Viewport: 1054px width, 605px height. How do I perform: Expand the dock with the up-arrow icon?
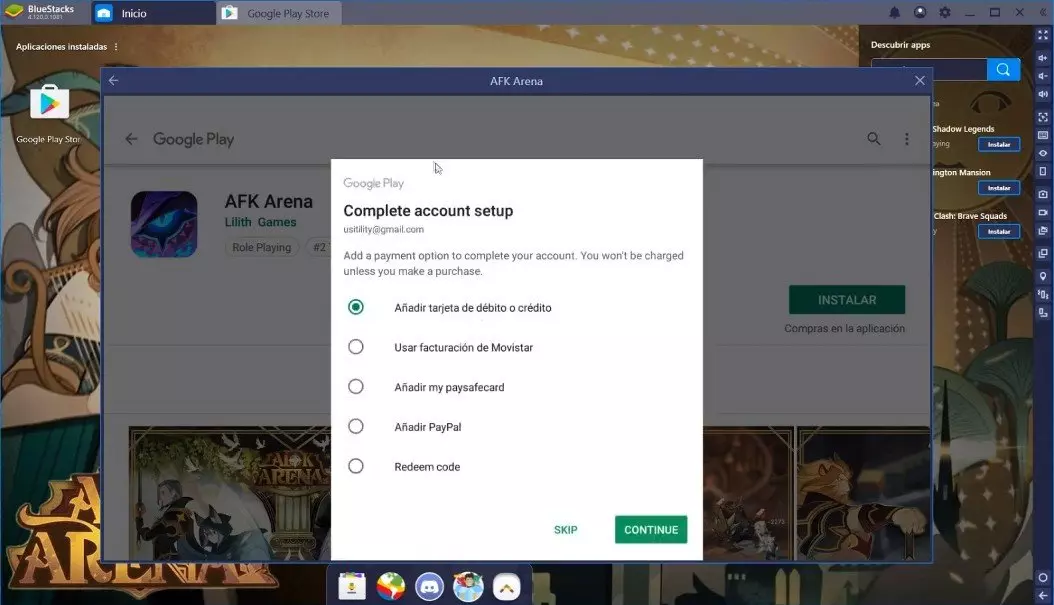pos(507,585)
